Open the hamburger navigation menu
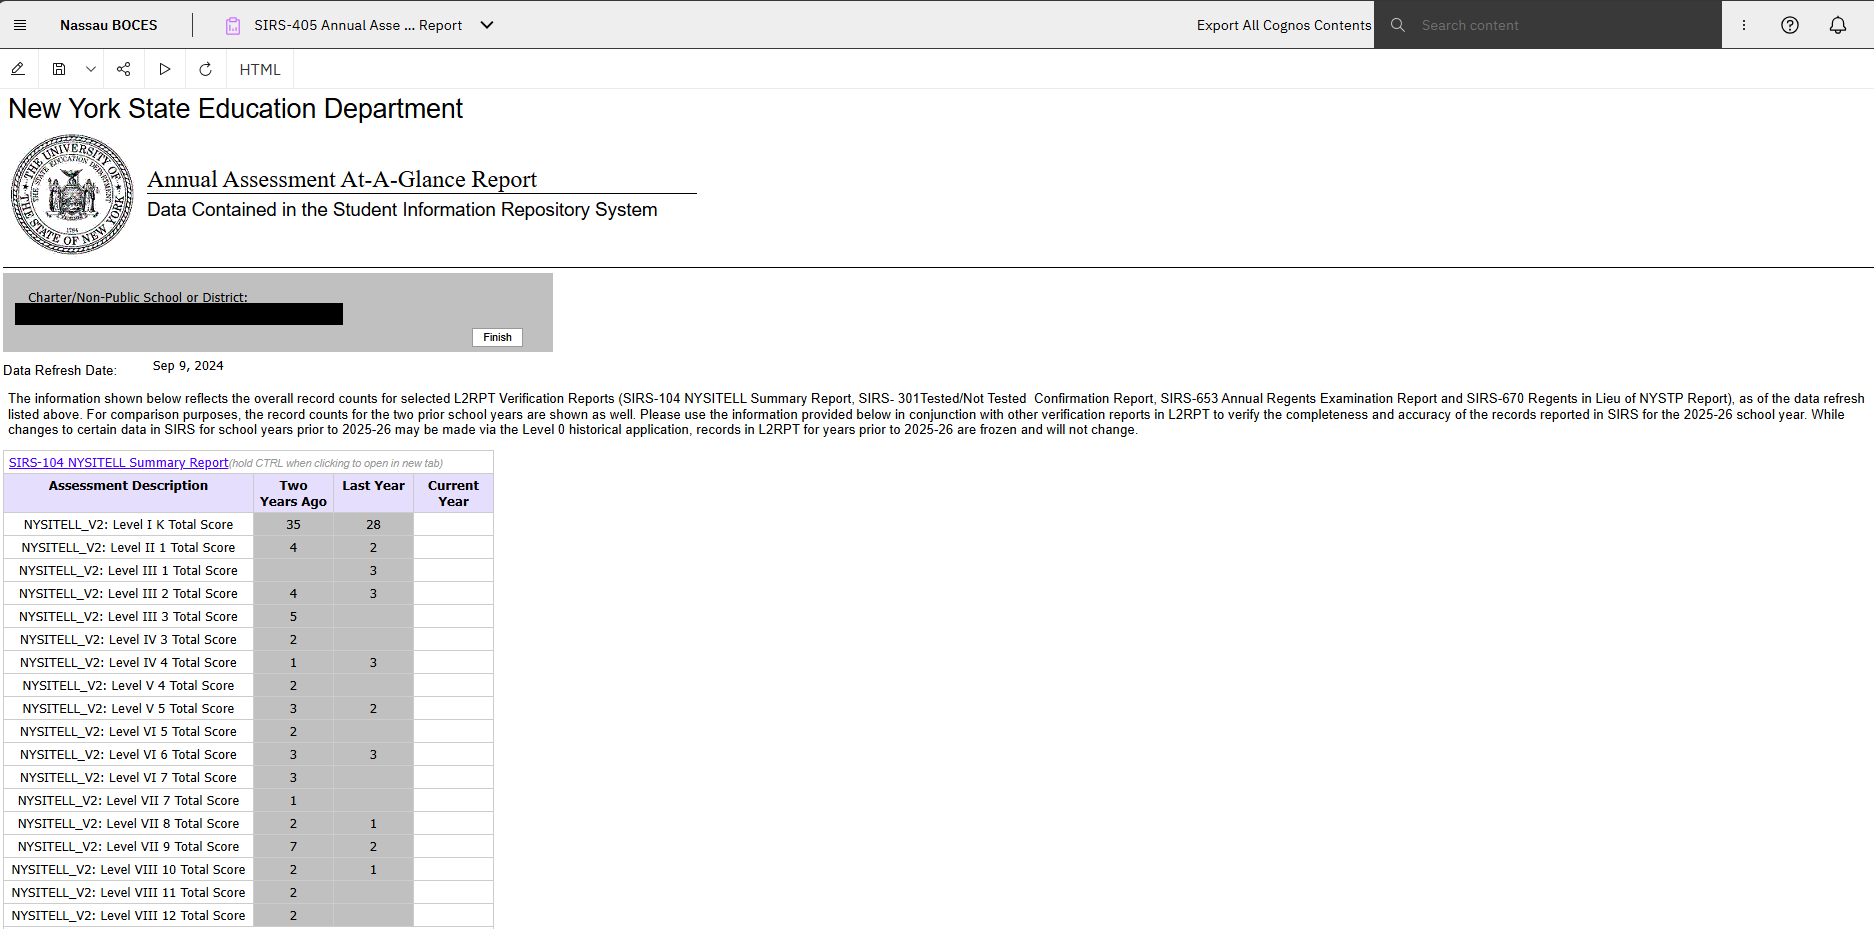Screen dimensions: 1874x929 (20, 25)
